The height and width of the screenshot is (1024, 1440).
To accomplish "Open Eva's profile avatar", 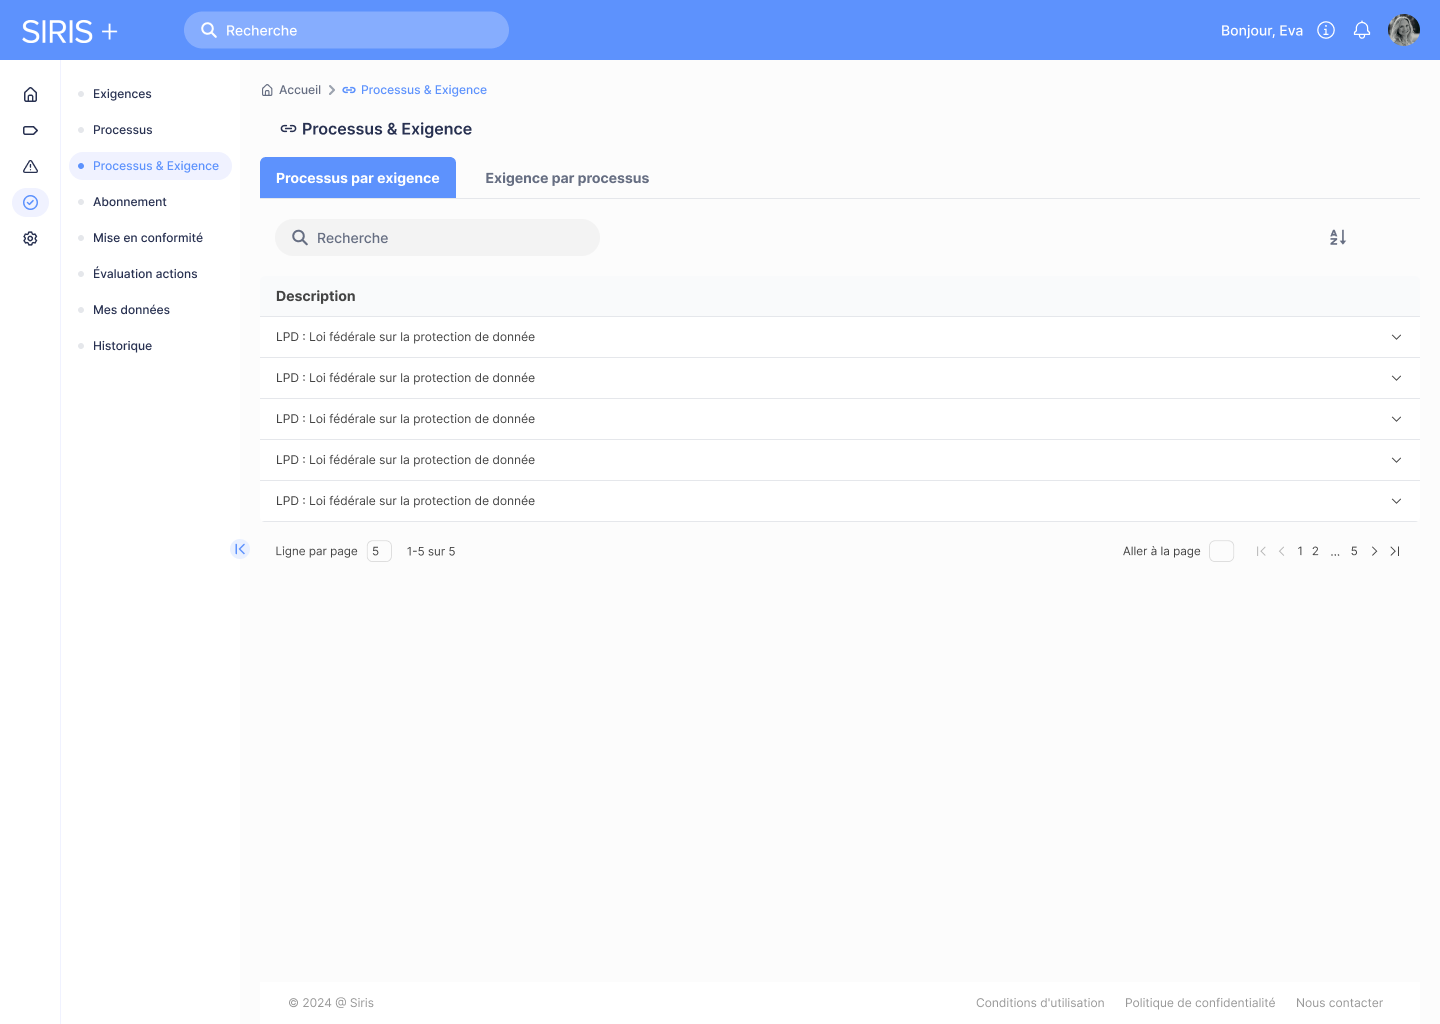I will pos(1403,30).
